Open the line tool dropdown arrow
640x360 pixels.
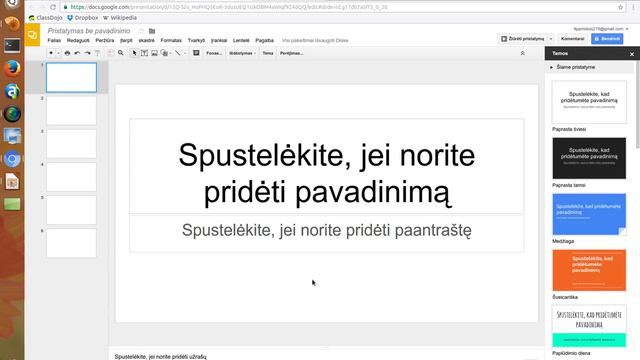tap(184, 53)
